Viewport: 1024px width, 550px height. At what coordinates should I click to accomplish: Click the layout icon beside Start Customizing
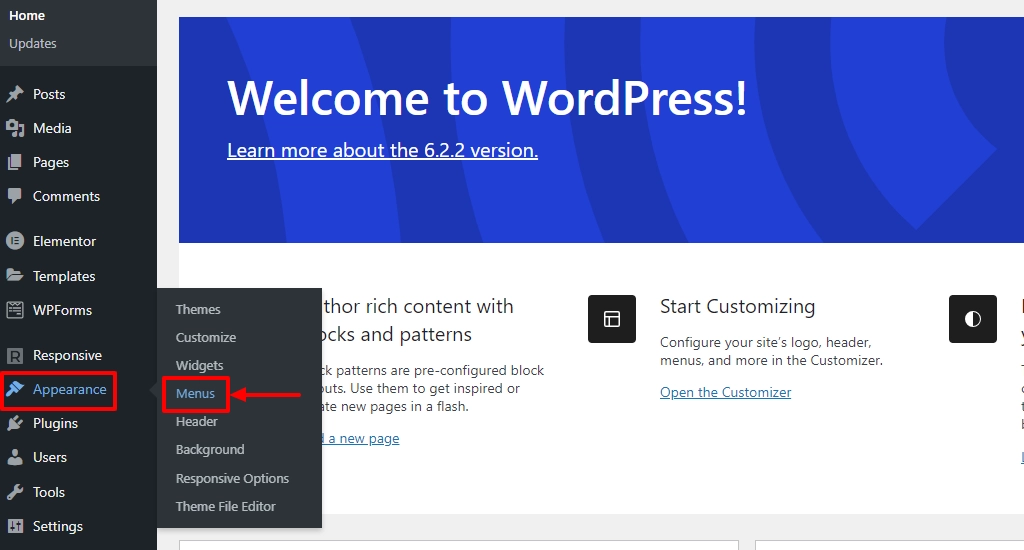pyautogui.click(x=612, y=319)
